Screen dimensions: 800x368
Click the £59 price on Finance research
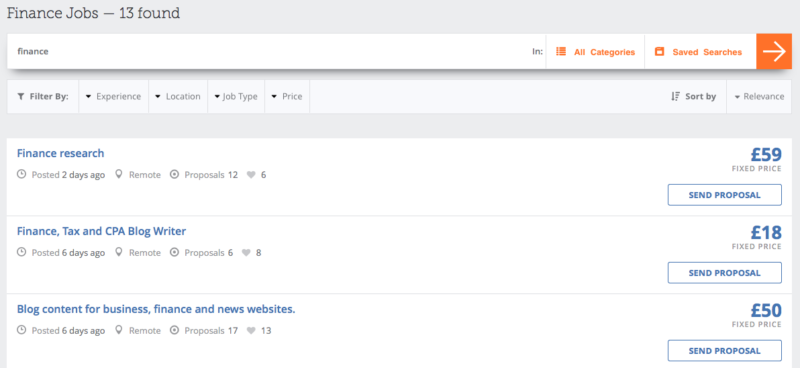coord(766,155)
